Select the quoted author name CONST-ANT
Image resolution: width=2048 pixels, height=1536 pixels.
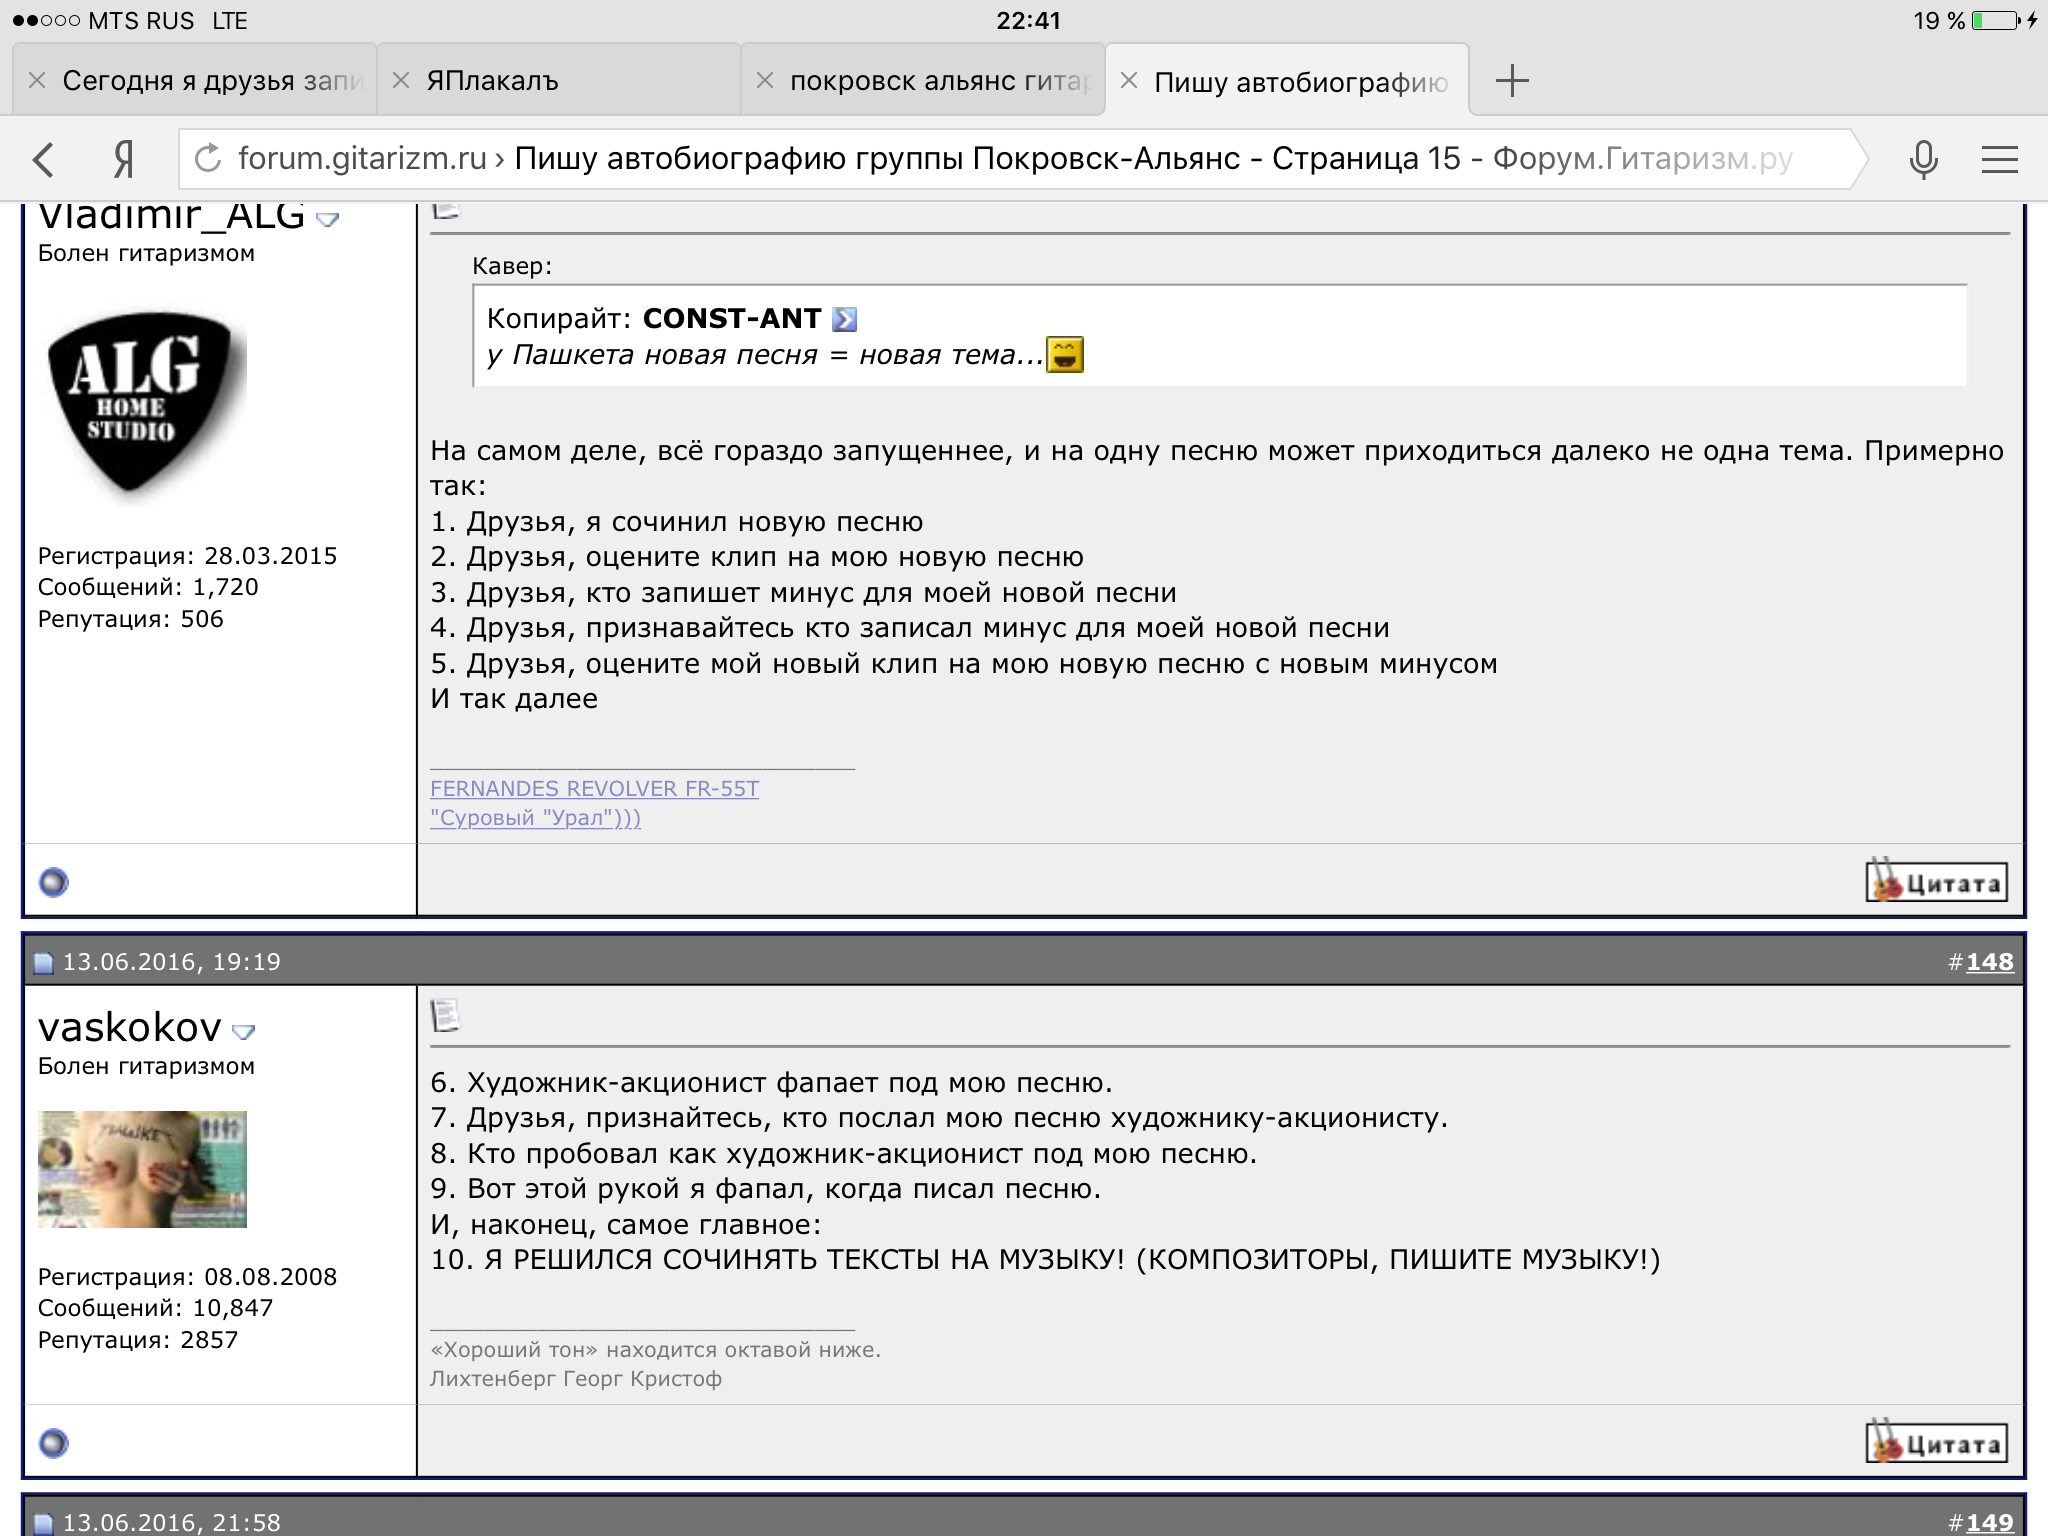pos(731,319)
